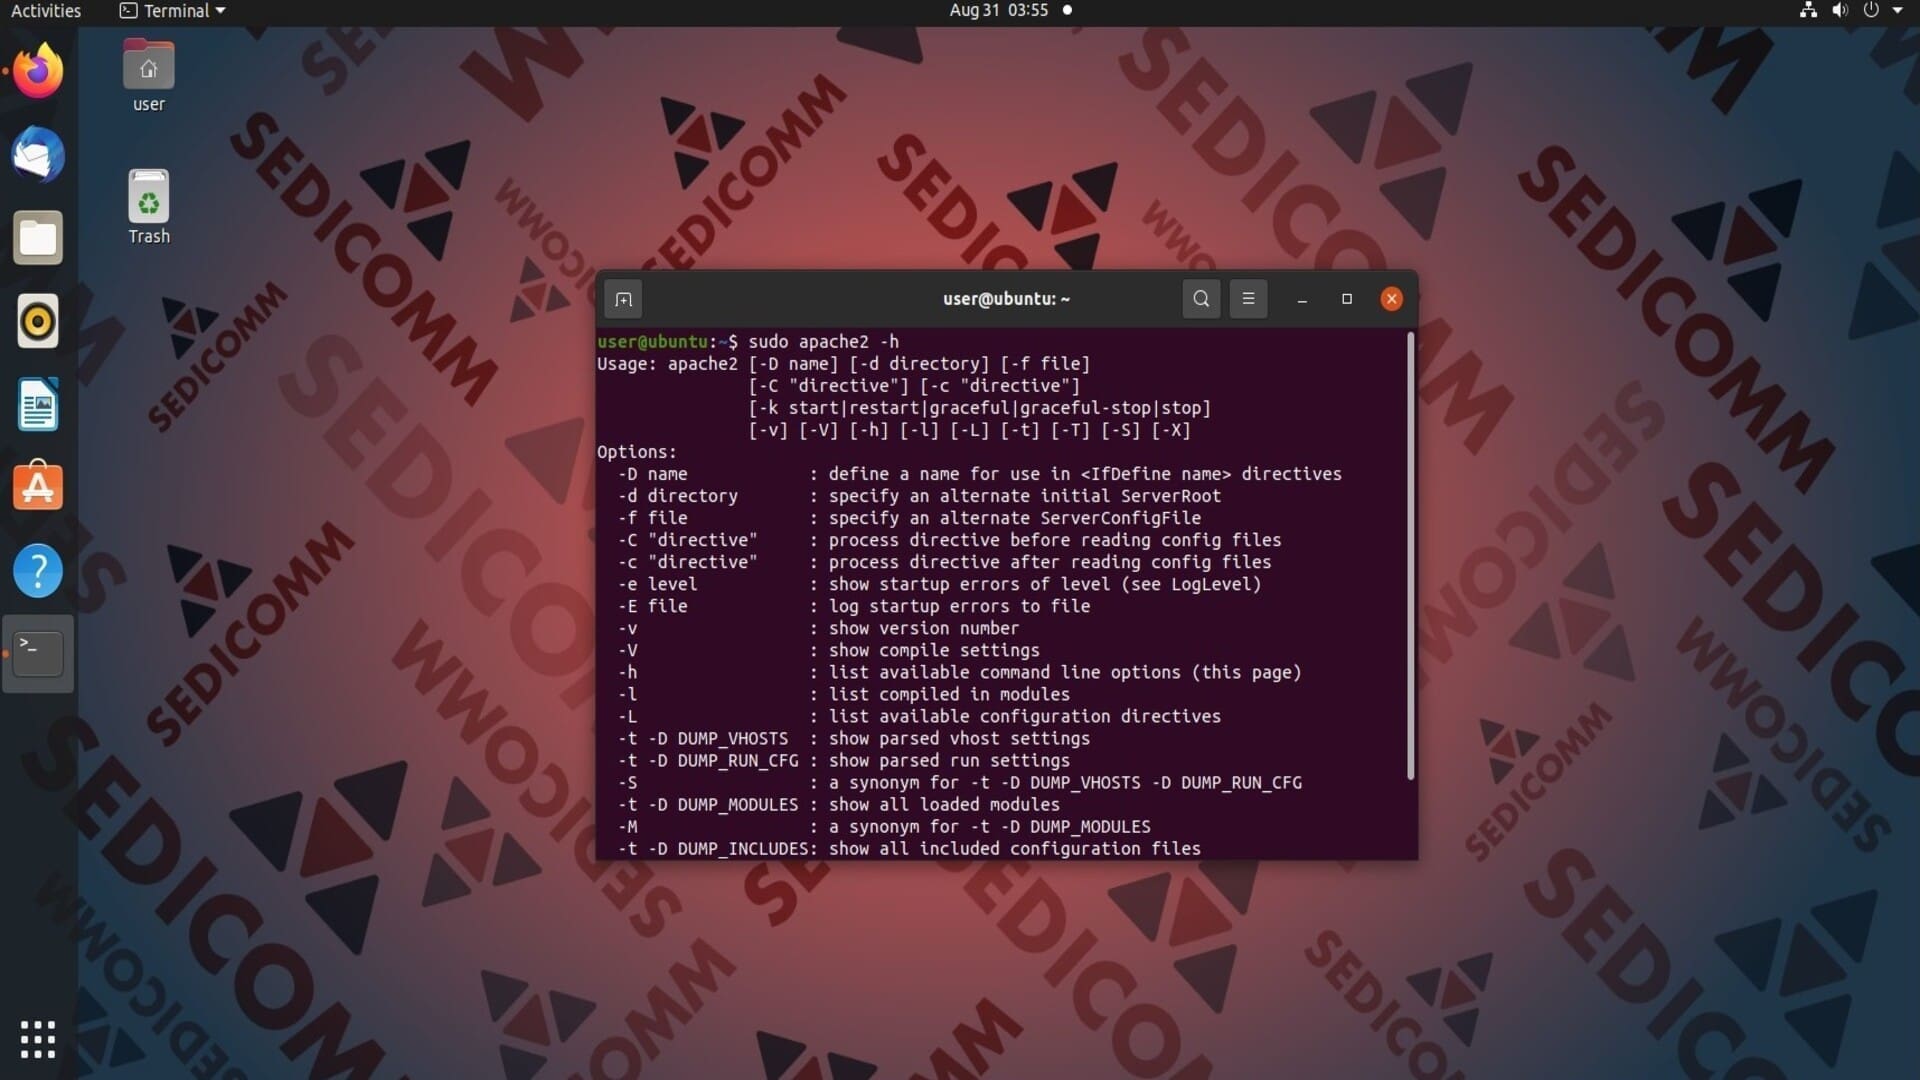Open a new terminal tab

click(x=623, y=299)
